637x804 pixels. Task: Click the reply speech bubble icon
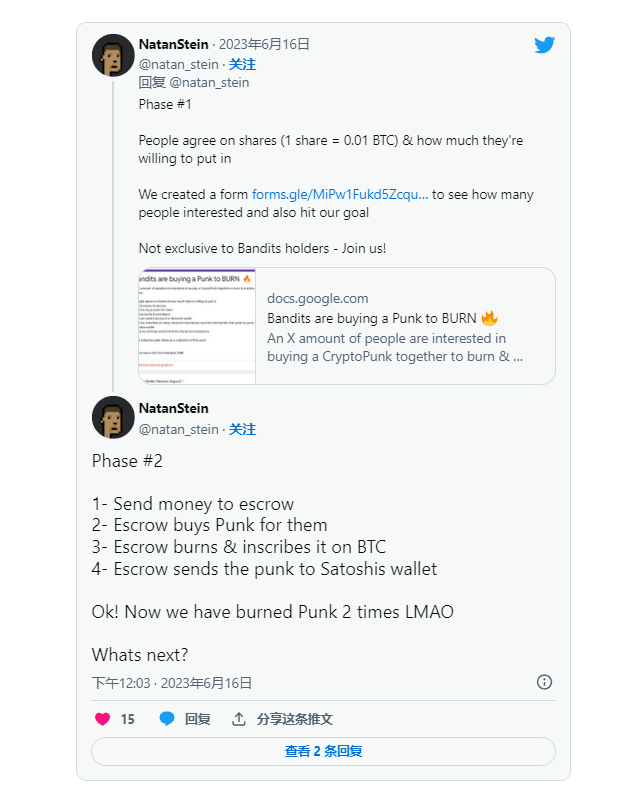point(167,719)
